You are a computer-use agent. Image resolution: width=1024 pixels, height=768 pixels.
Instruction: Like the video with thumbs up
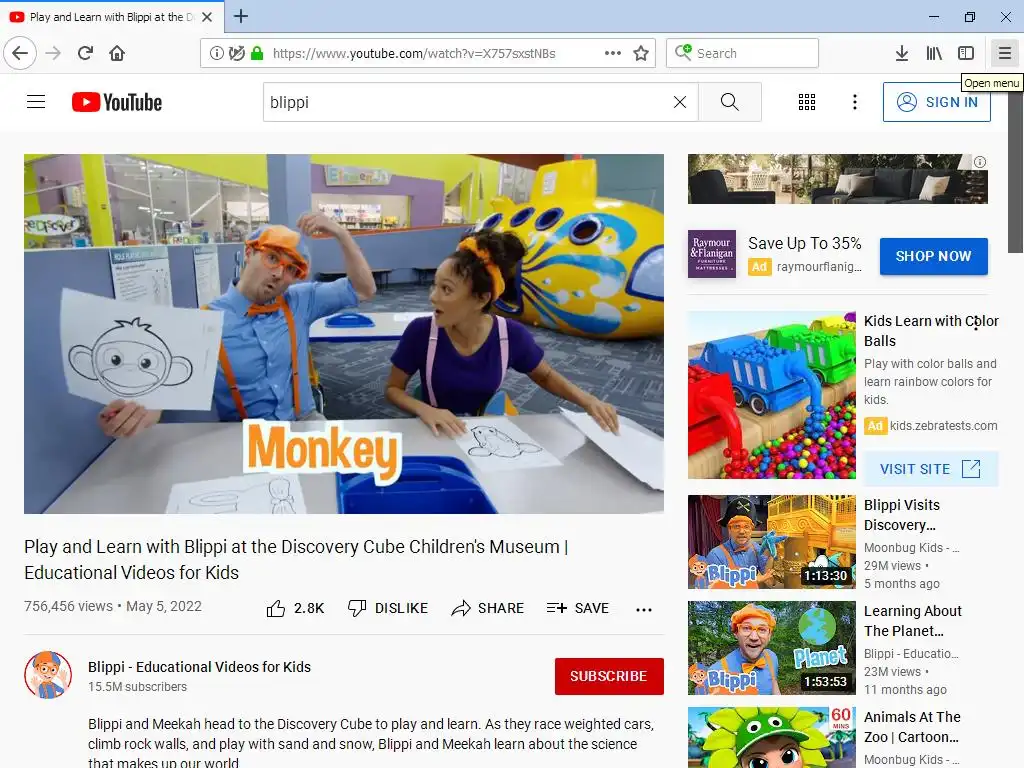point(295,608)
